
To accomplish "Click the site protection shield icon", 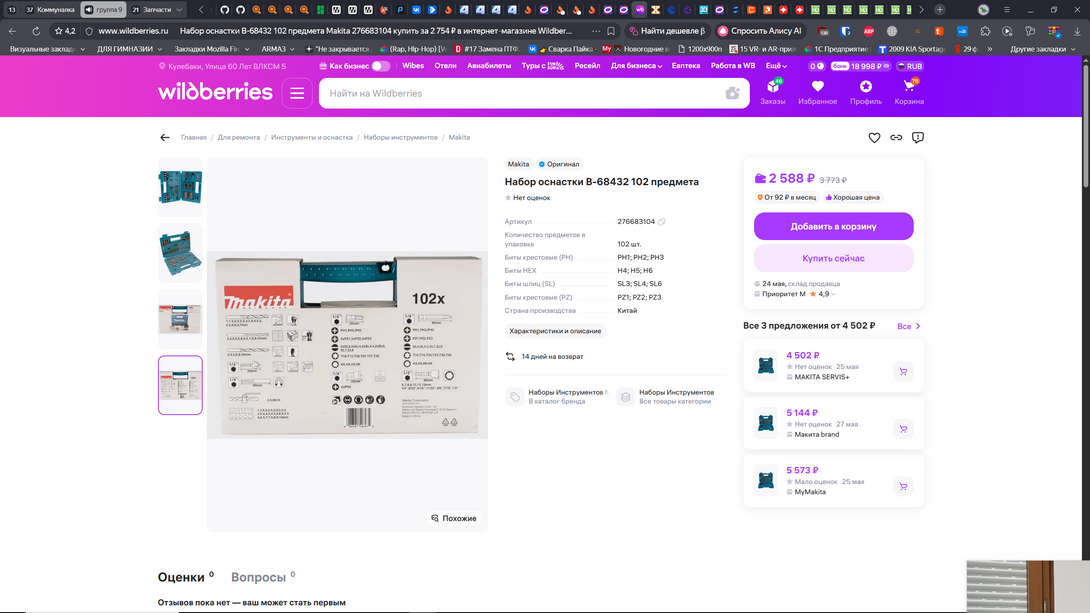I will click(x=89, y=31).
